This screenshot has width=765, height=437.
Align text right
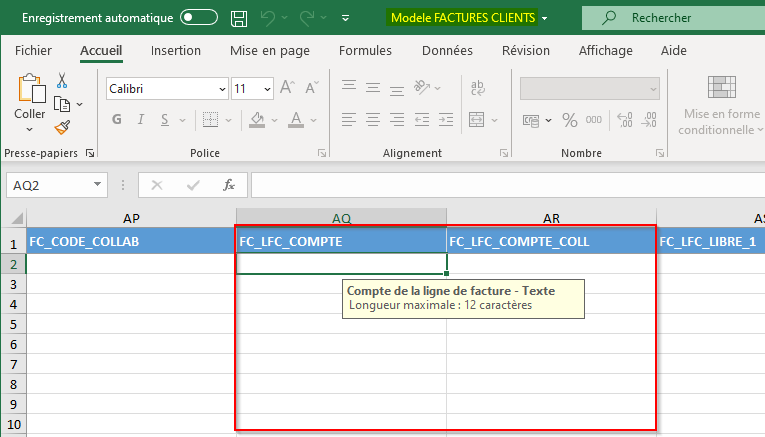tap(397, 119)
